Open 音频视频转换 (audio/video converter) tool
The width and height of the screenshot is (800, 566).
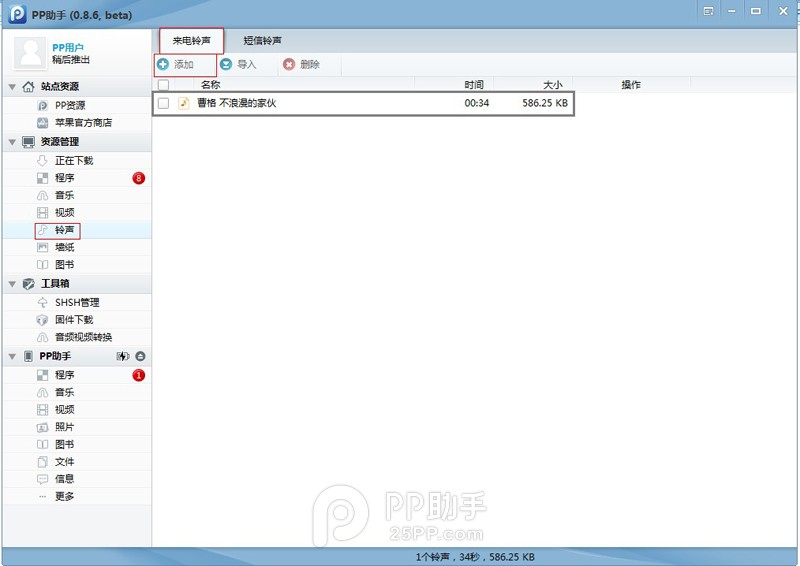tap(83, 337)
